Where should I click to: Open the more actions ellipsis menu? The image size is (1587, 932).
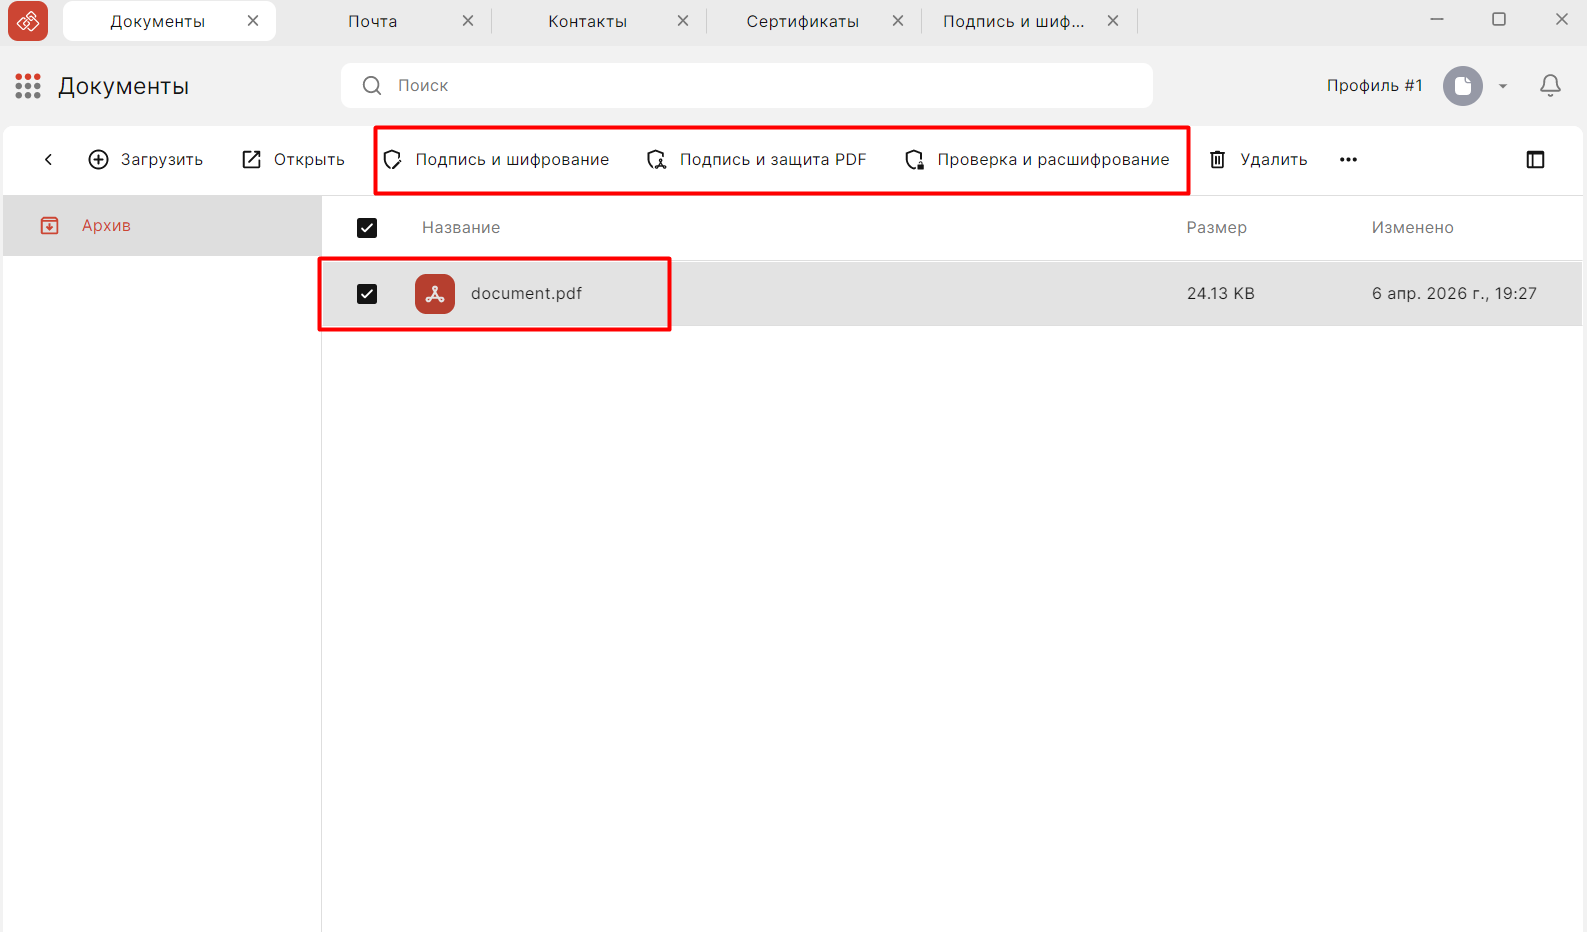1348,160
